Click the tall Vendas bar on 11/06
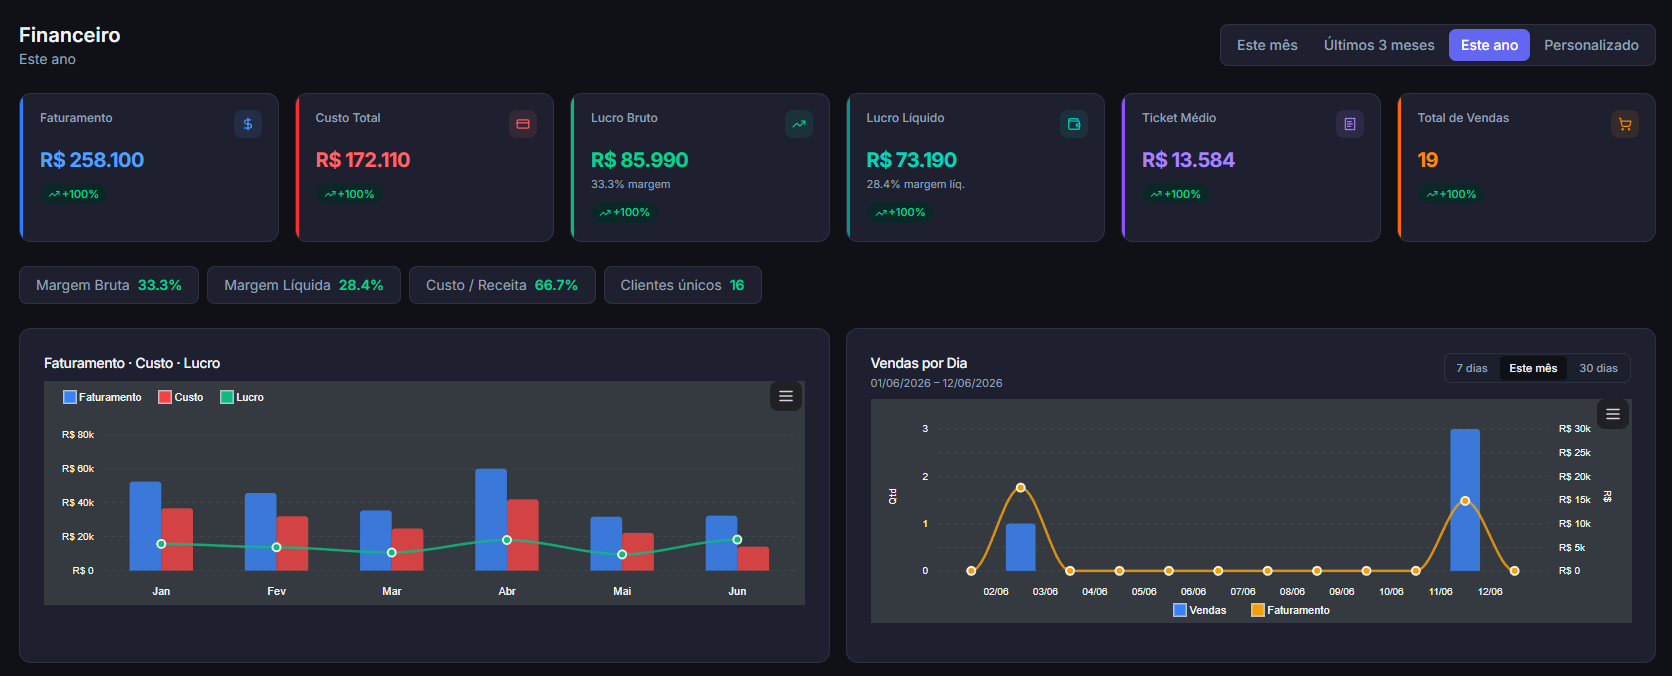The width and height of the screenshot is (1672, 676). pos(1465,500)
